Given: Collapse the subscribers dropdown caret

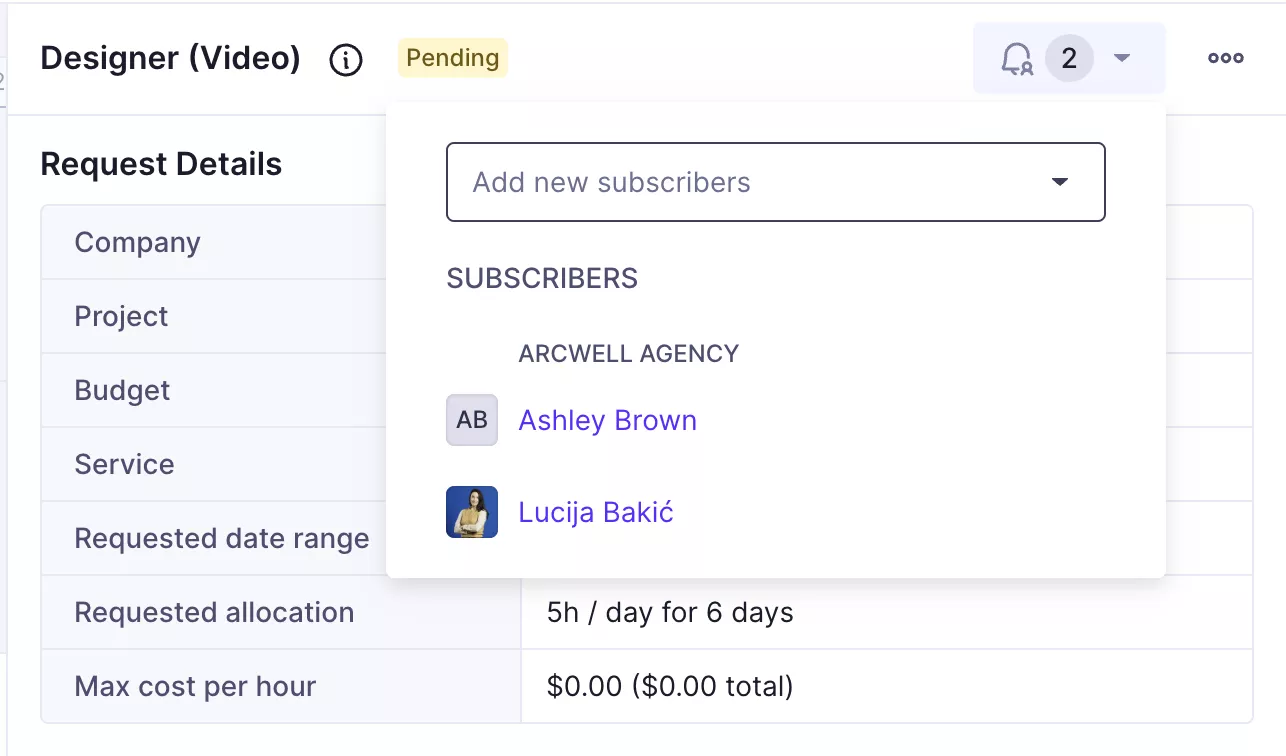Looking at the screenshot, I should [1122, 59].
